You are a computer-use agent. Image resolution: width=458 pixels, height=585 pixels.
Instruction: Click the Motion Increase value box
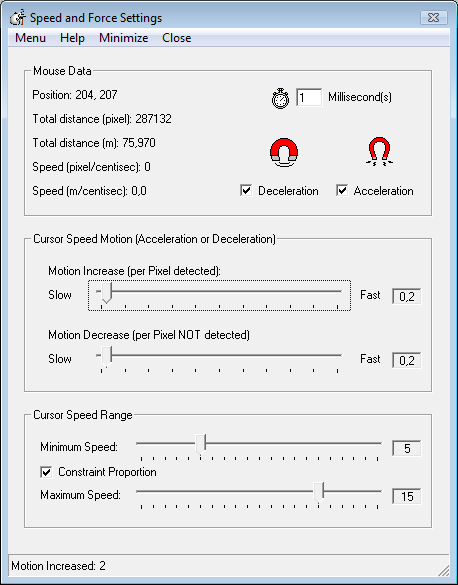pos(407,297)
